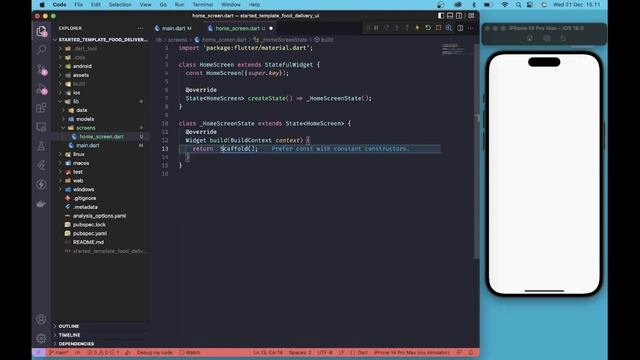Take a Simulator screenshot
Viewport: 640px width, 360px height.
coord(547,38)
